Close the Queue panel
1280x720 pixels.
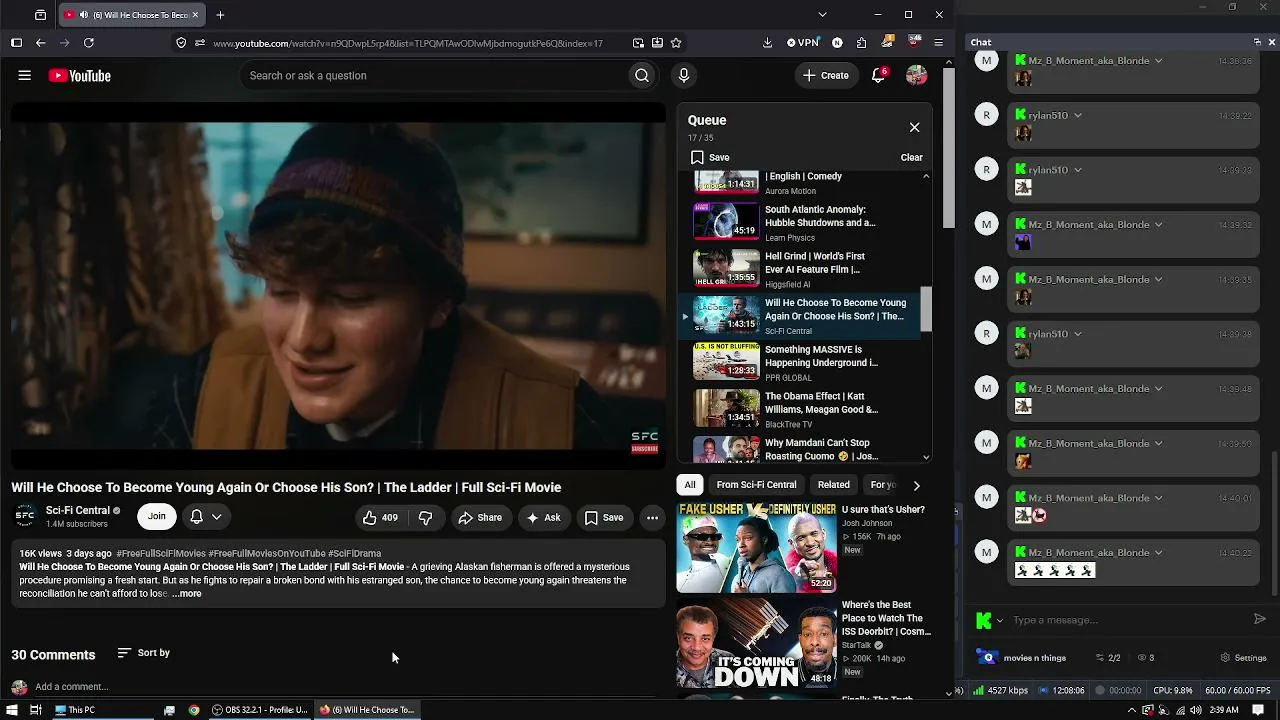pos(914,127)
